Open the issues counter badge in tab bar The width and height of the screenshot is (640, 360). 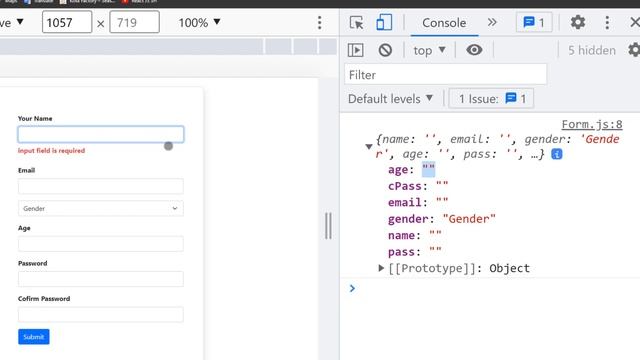coord(534,22)
